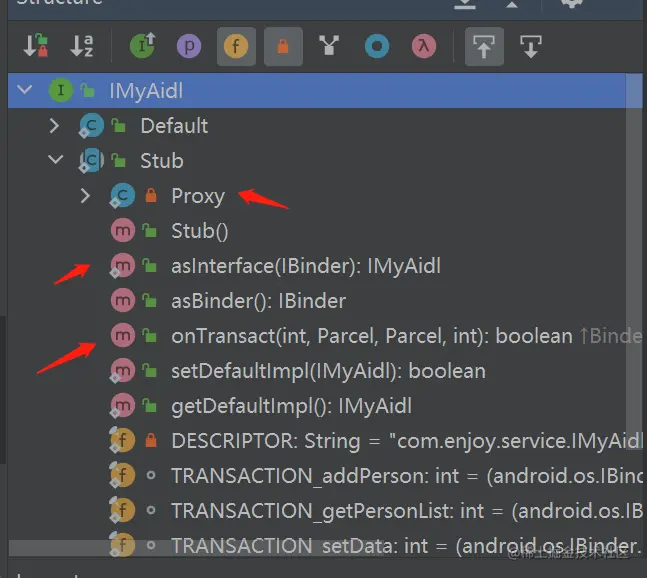Click the public icon beside asBinder
This screenshot has height=578, width=647.
tap(149, 301)
